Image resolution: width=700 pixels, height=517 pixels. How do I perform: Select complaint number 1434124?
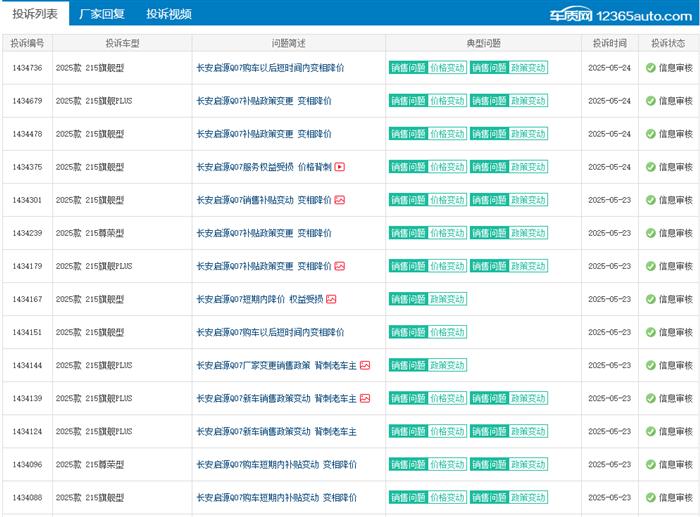27,431
